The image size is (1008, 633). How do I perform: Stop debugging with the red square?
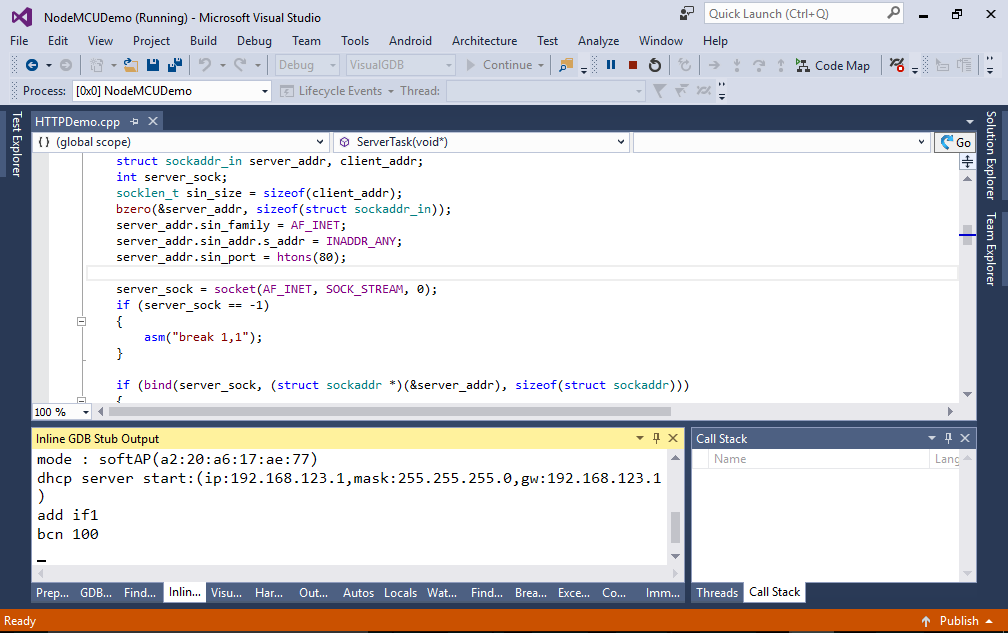pyautogui.click(x=633, y=65)
